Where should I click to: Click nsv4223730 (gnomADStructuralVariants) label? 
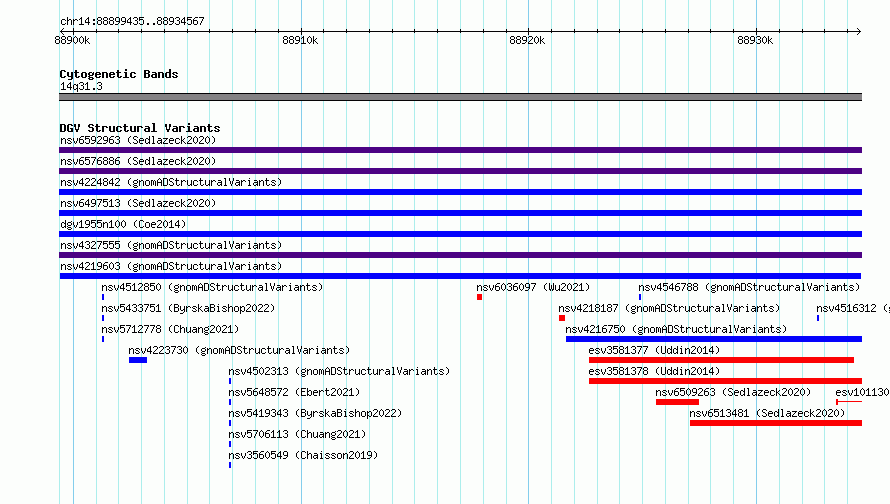tap(239, 350)
